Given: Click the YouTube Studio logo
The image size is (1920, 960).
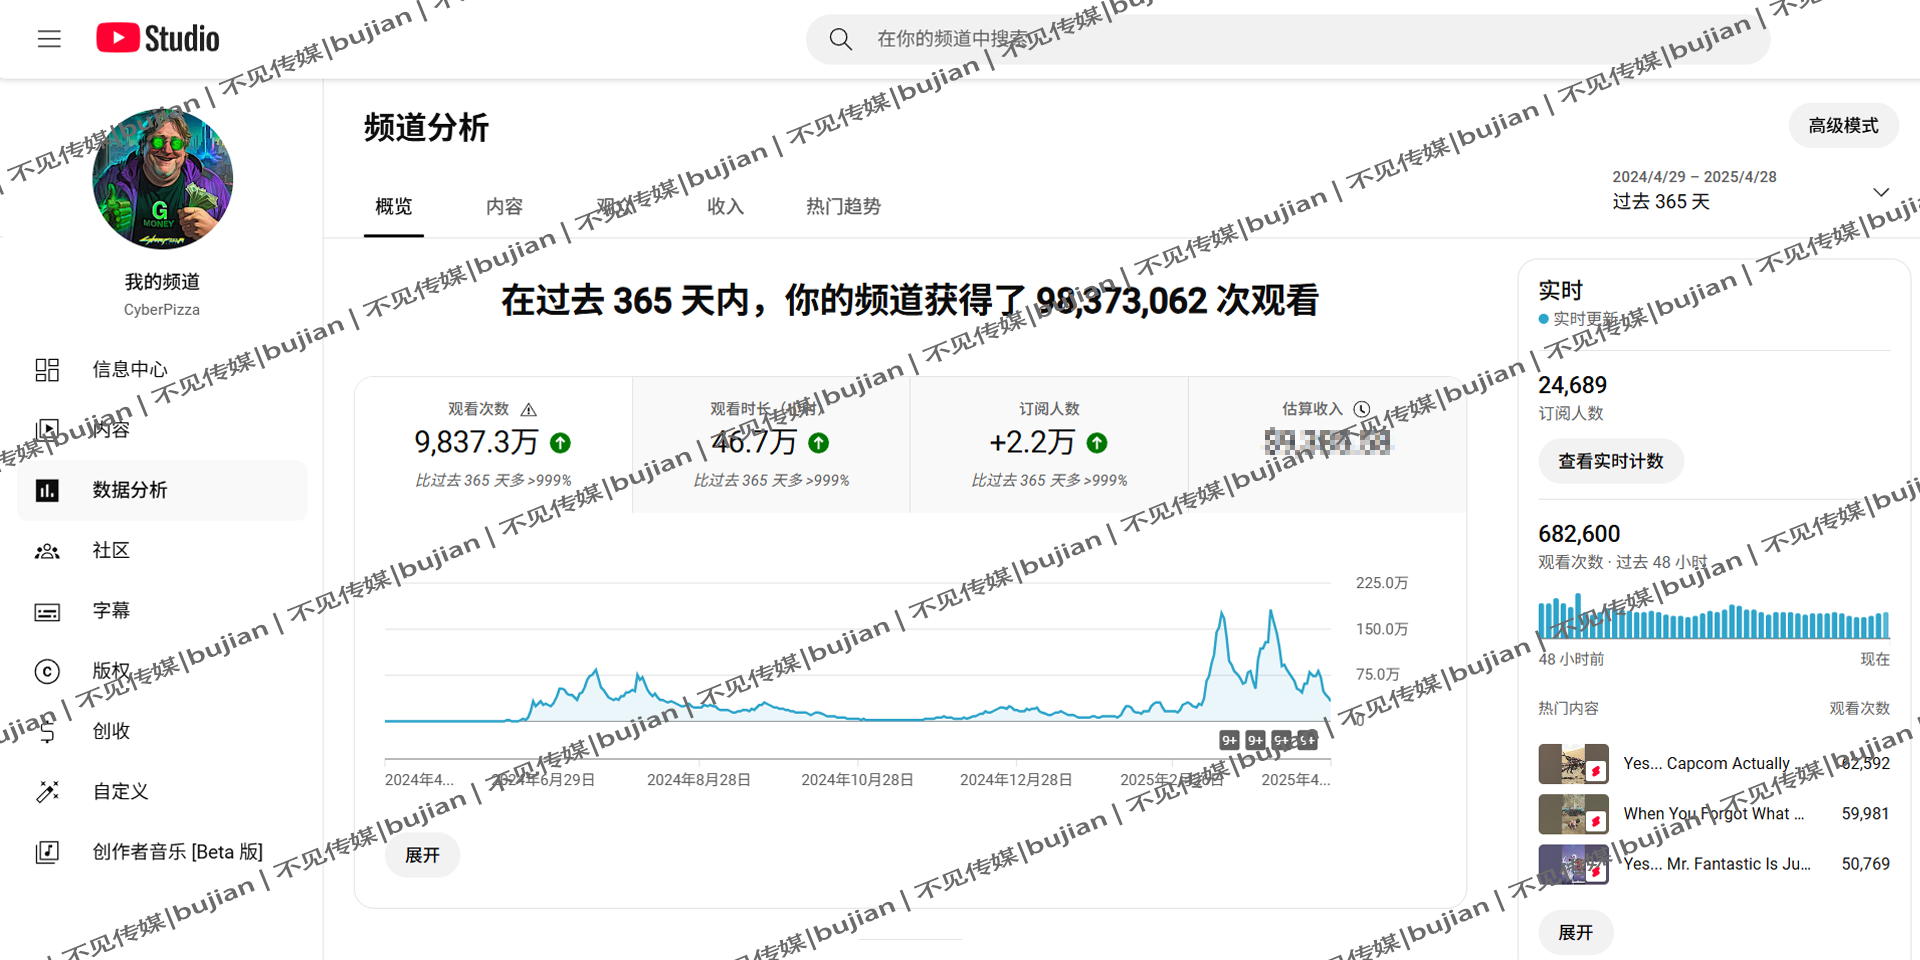Looking at the screenshot, I should (x=158, y=39).
